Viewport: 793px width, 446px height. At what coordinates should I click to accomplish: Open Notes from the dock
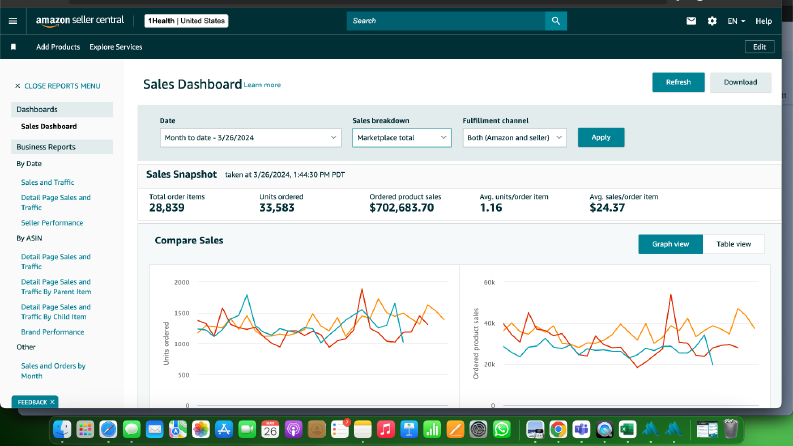coord(363,429)
